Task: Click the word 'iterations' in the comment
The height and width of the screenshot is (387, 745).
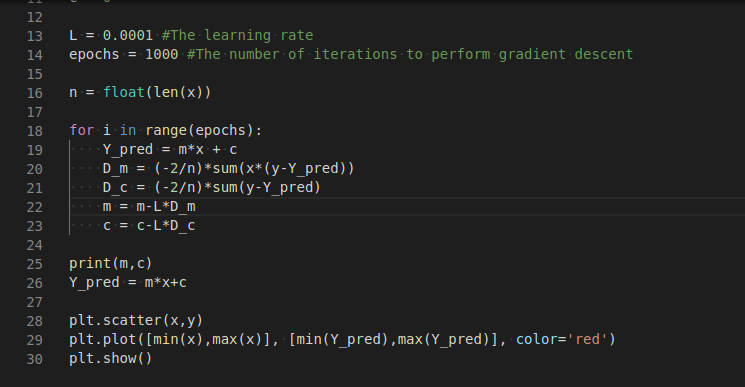Action: [x=355, y=54]
